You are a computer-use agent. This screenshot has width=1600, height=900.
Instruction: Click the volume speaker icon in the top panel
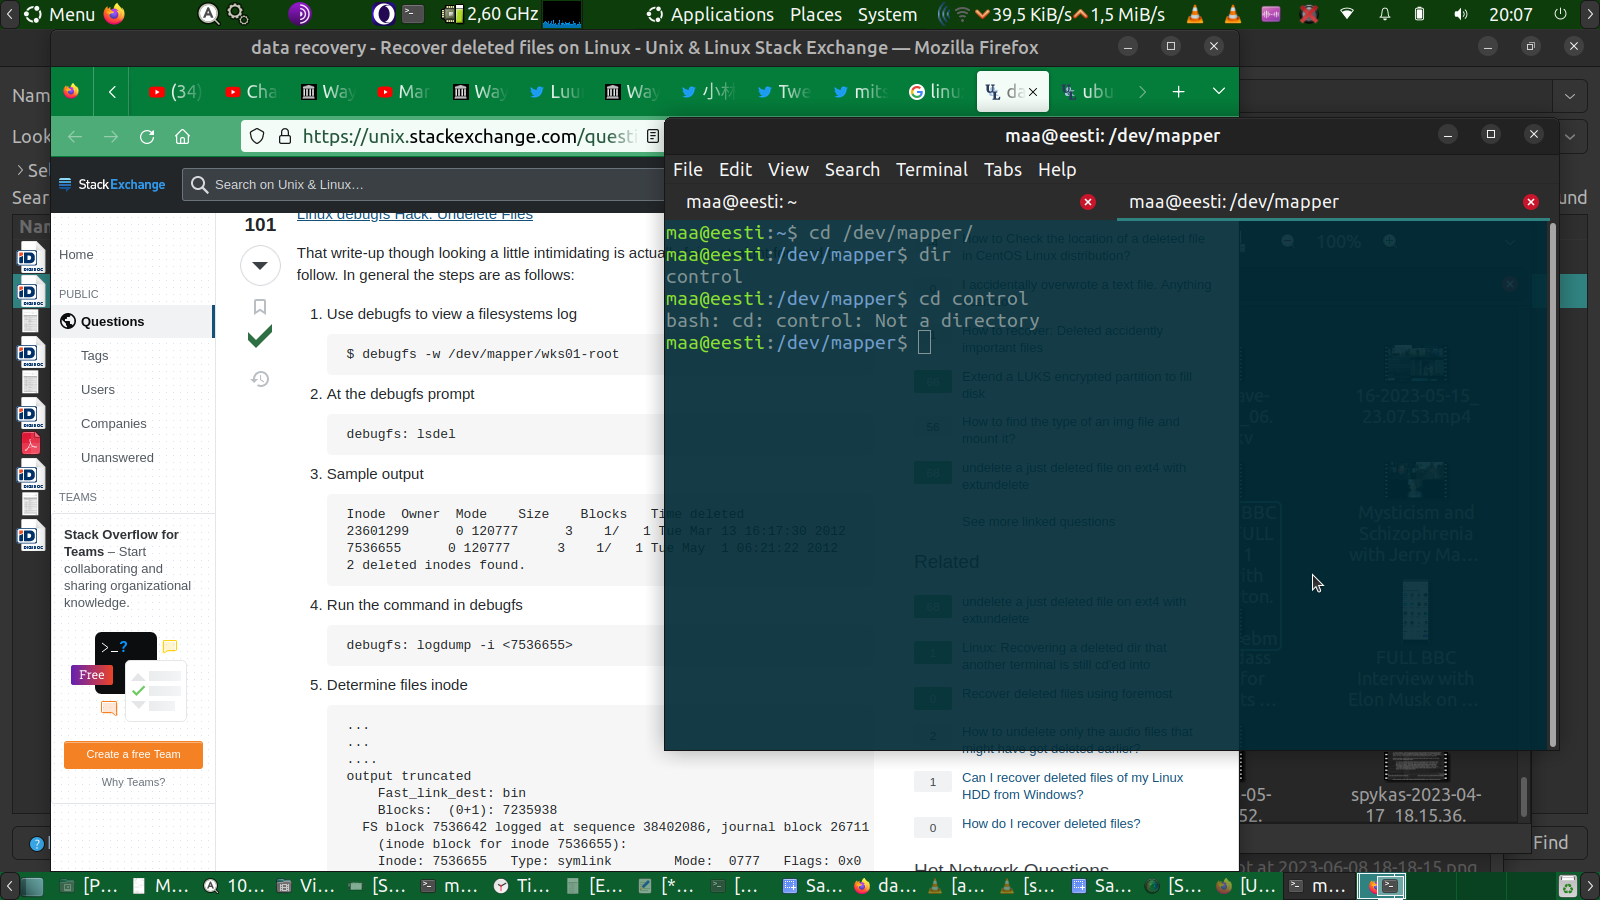(1461, 14)
